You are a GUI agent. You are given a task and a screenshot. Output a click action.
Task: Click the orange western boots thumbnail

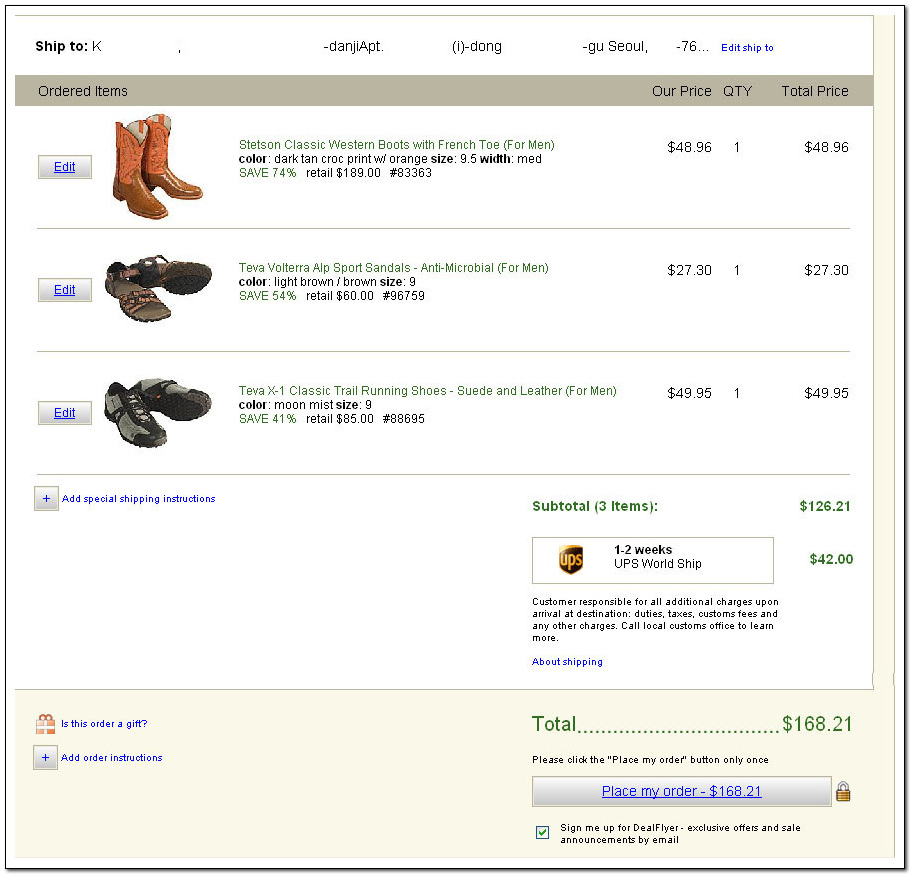[x=158, y=167]
